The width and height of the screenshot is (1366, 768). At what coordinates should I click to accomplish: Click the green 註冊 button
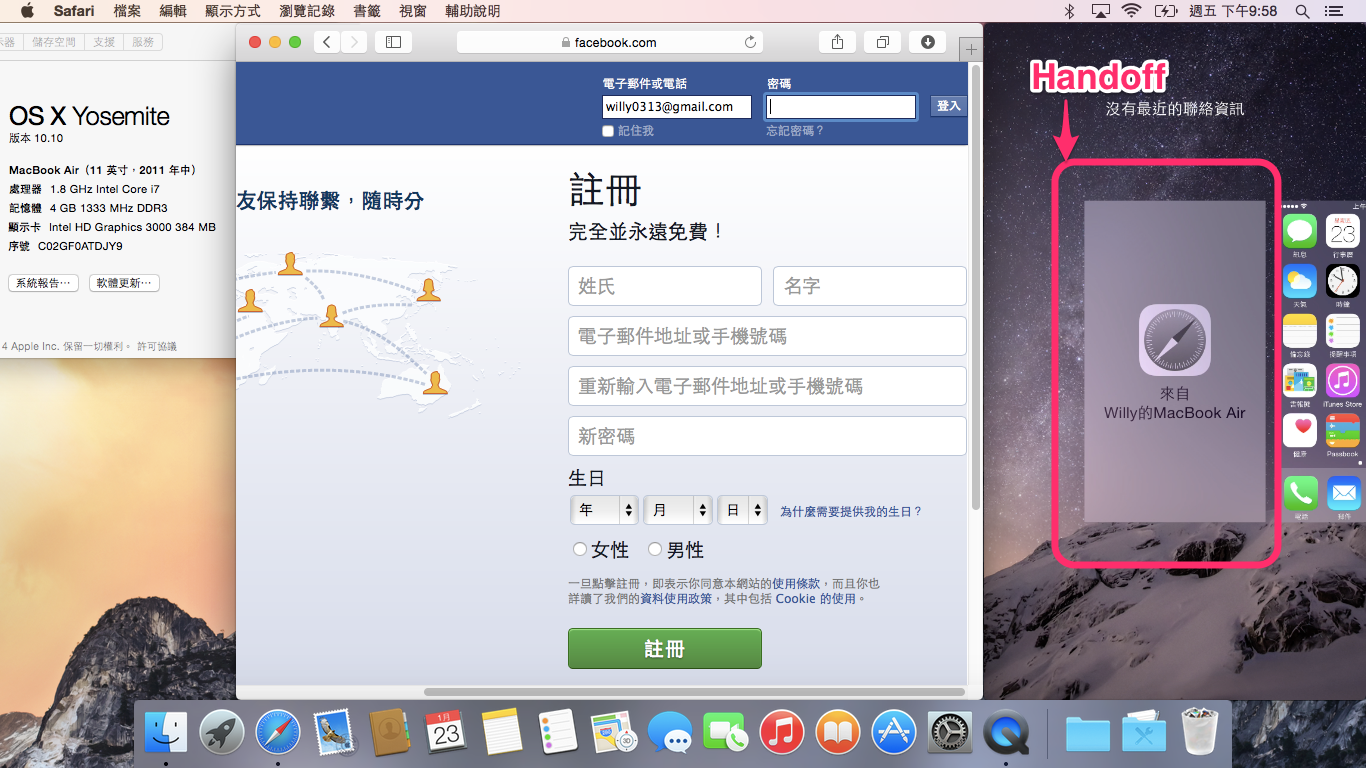click(665, 648)
